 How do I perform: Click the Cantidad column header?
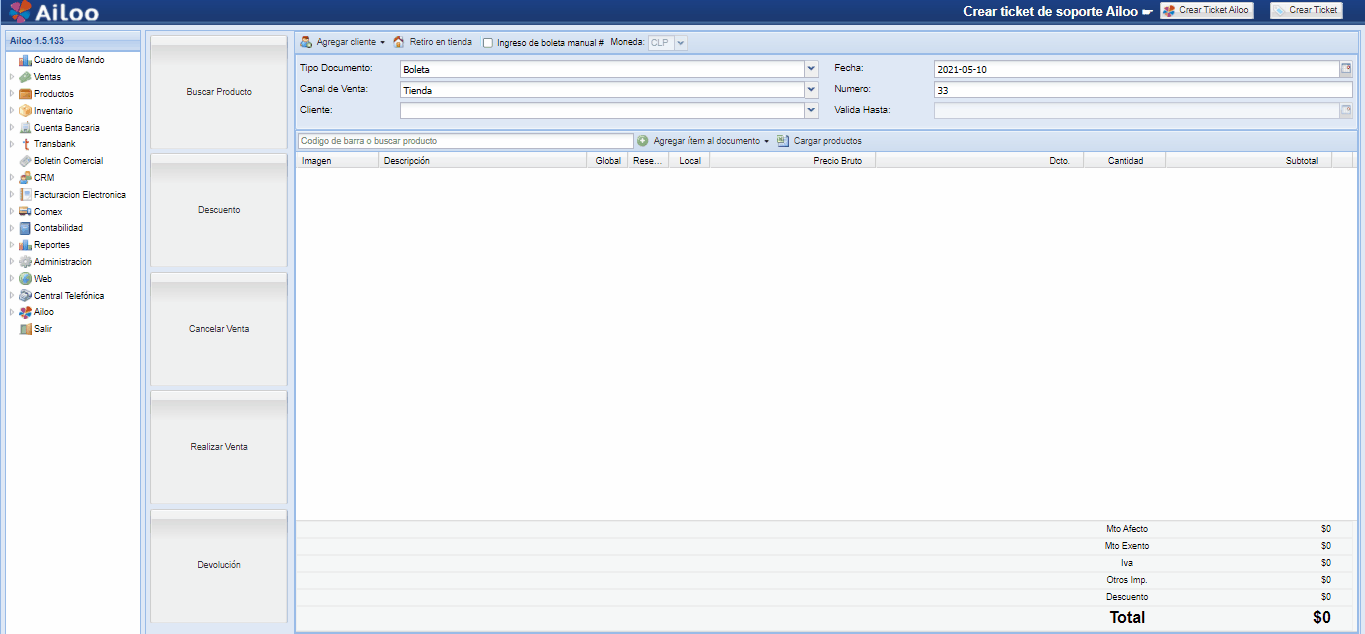(1124, 160)
